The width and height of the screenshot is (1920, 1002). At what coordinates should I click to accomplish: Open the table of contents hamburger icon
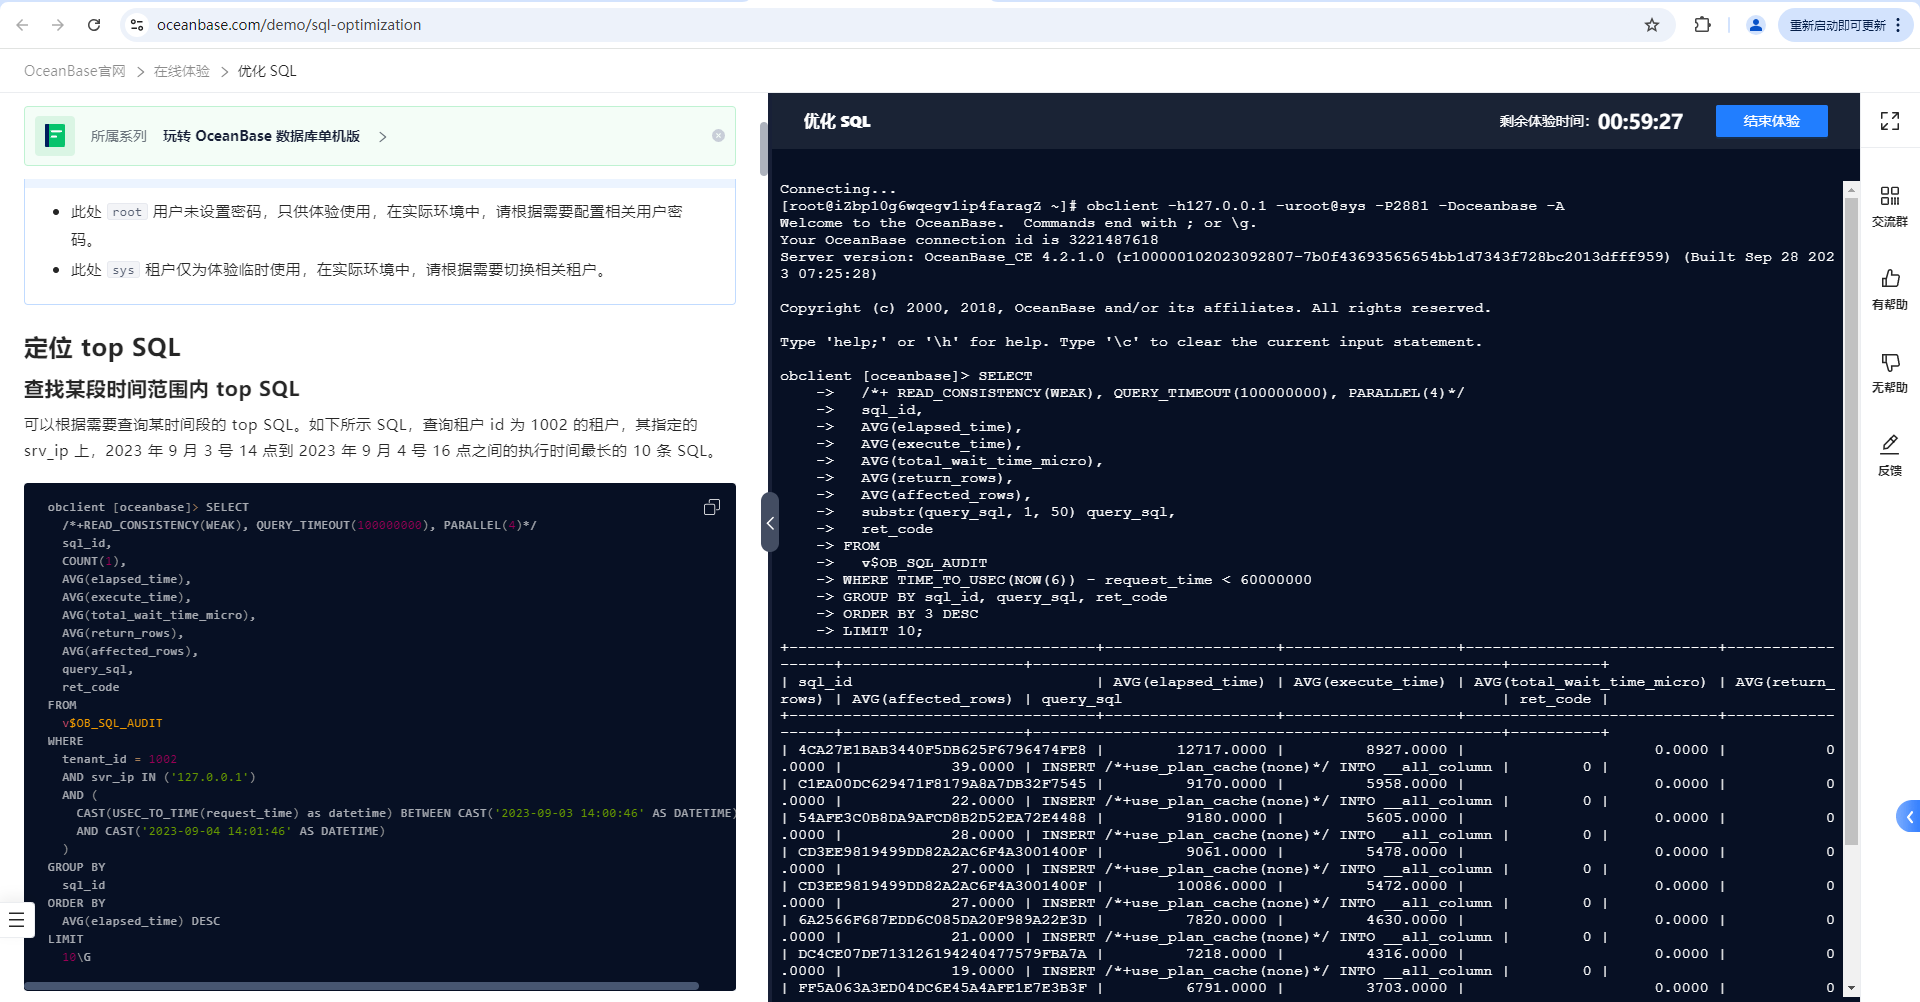(16, 919)
